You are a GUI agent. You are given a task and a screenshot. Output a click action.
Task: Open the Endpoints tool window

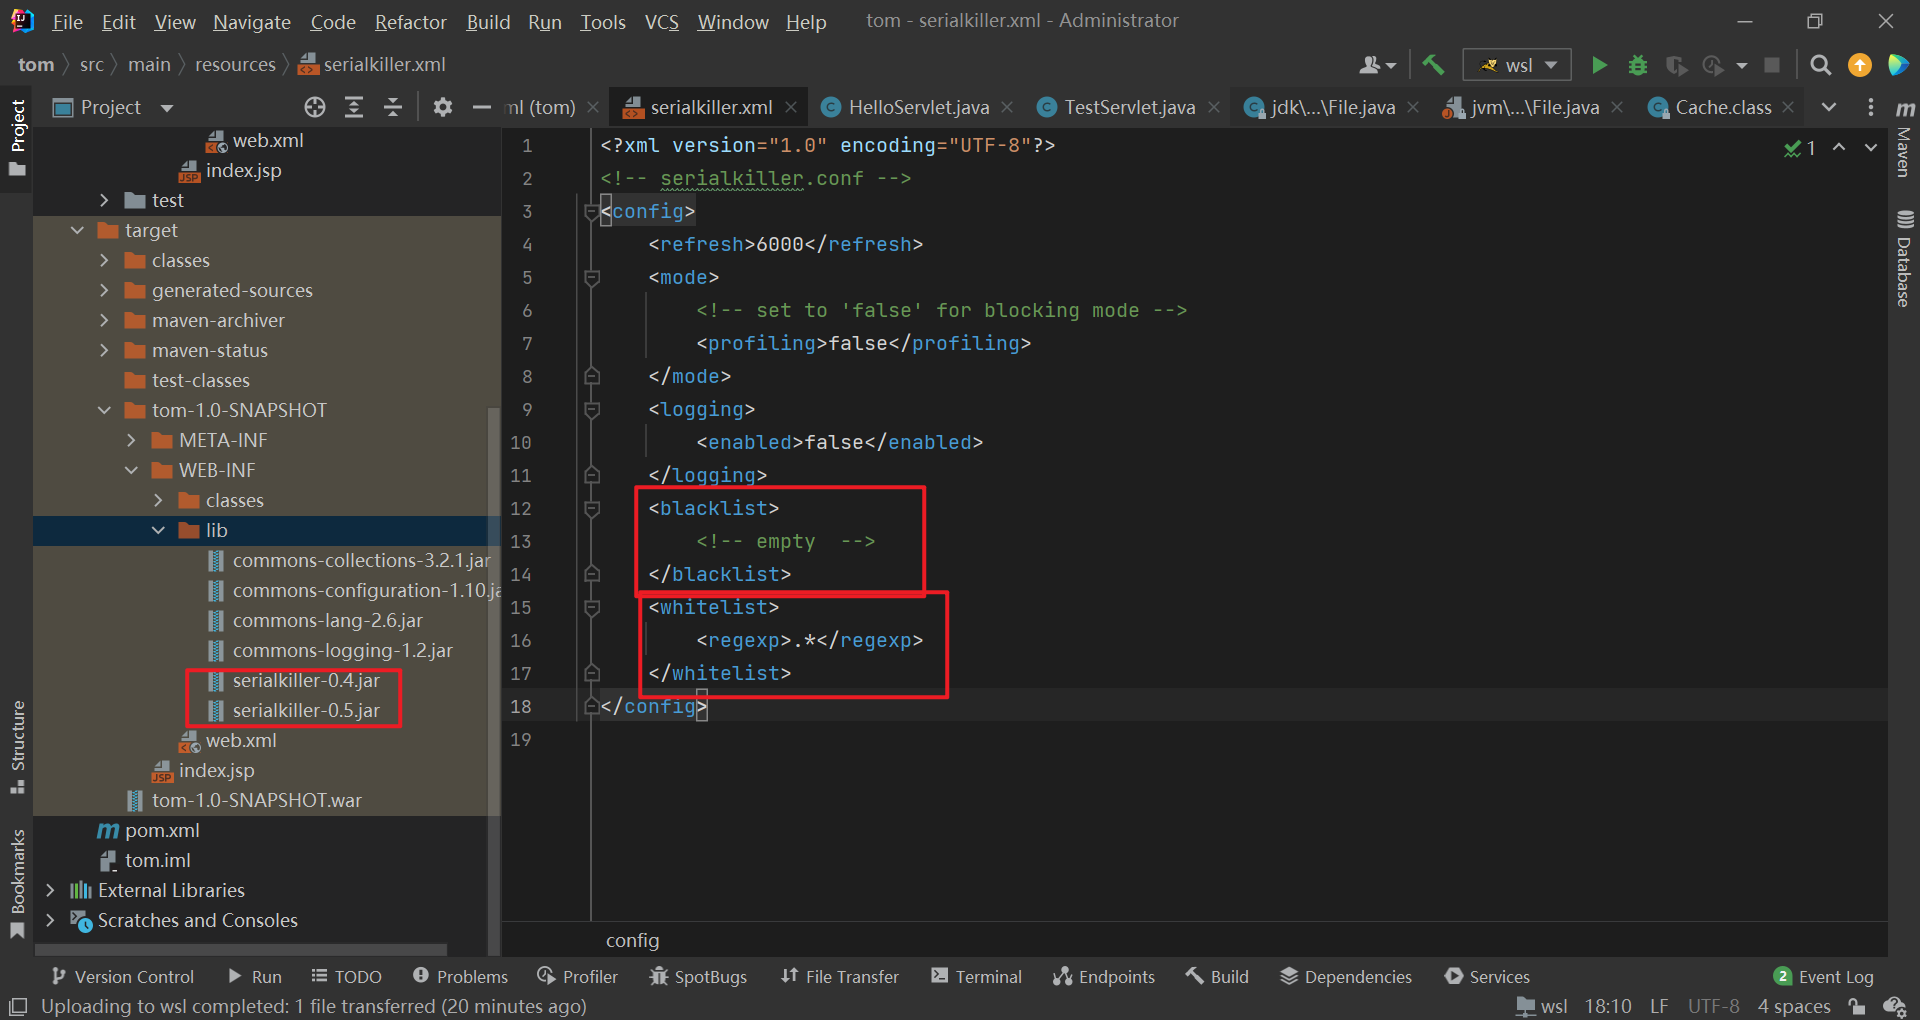tap(1104, 977)
